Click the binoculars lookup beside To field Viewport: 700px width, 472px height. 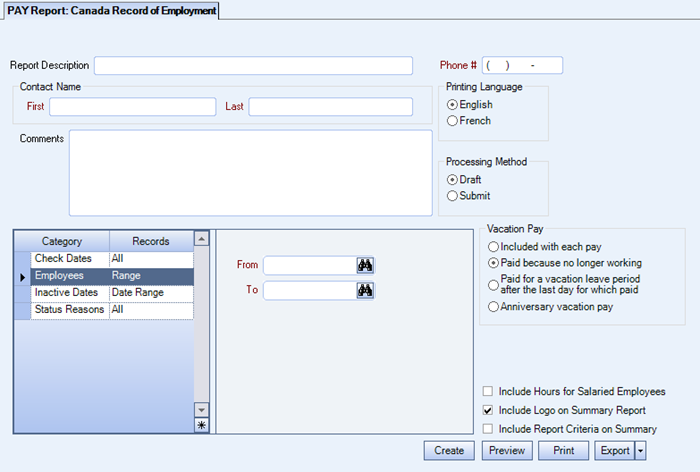(365, 290)
